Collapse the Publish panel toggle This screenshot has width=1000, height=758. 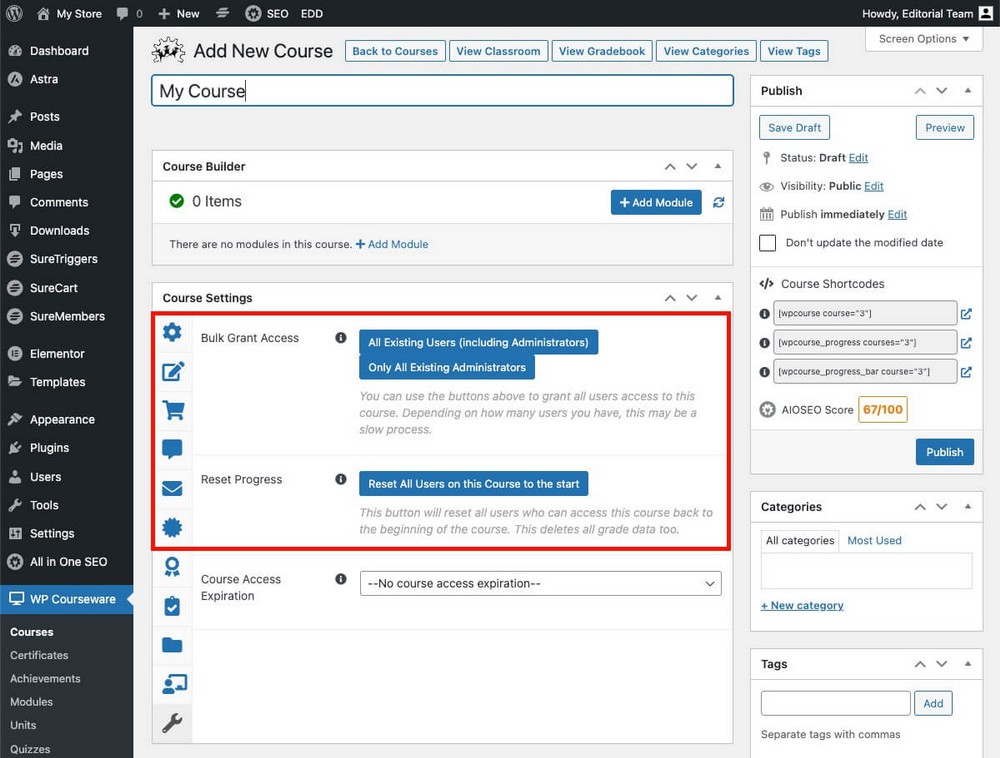[967, 91]
